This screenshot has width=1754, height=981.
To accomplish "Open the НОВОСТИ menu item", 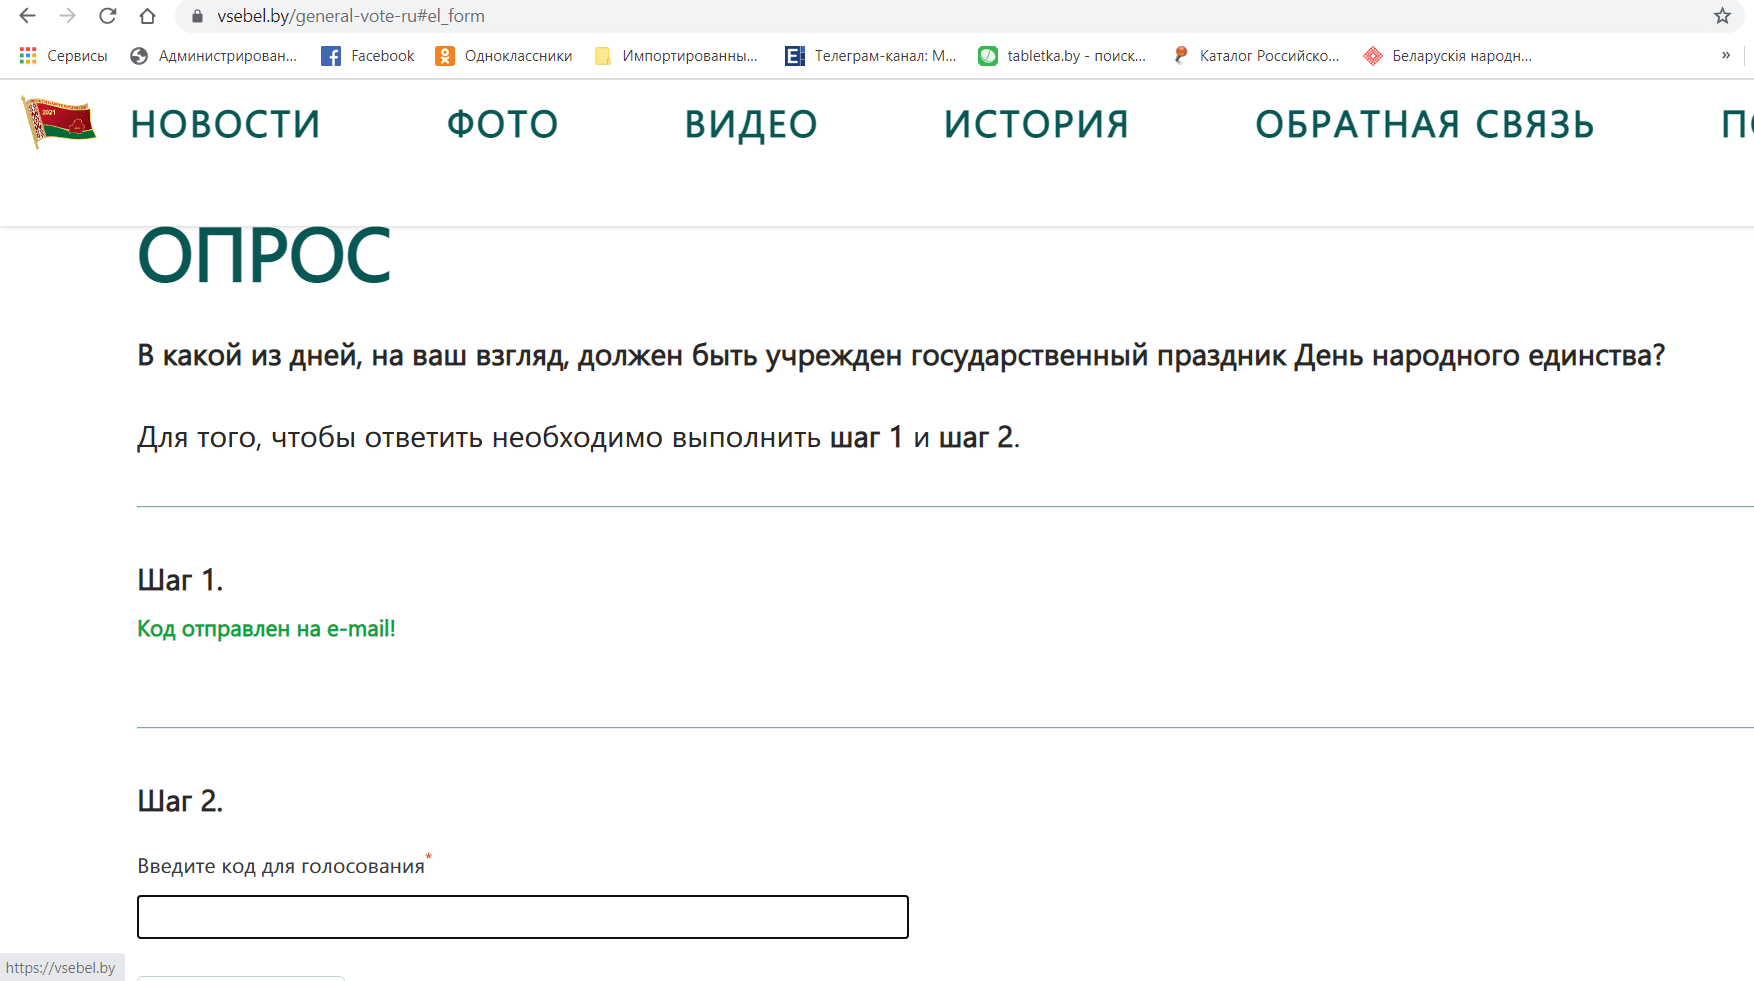I will [x=225, y=125].
